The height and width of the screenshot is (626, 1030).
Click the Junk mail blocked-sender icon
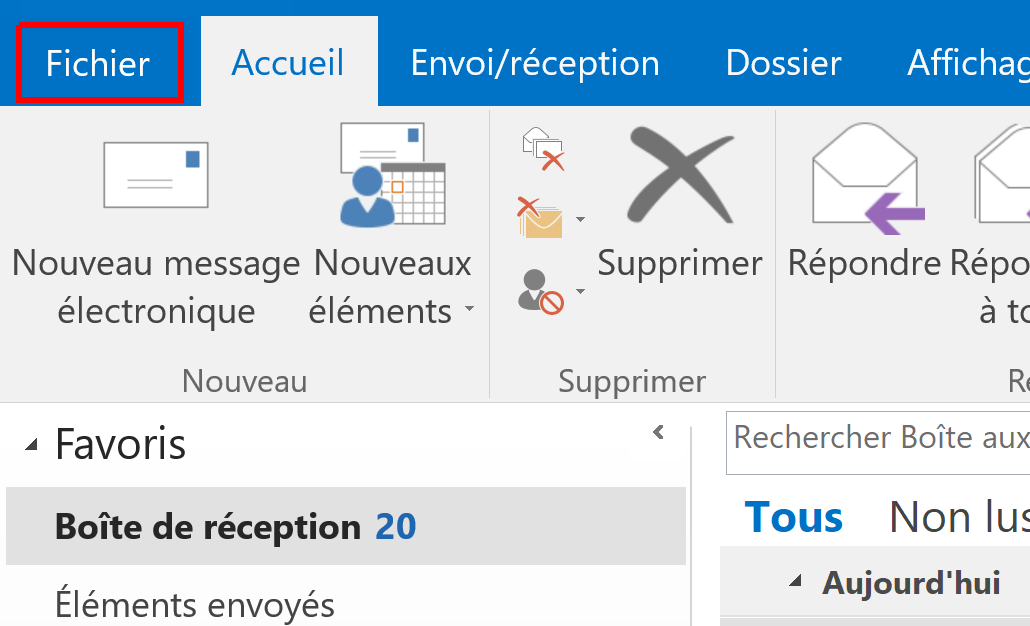pyautogui.click(x=540, y=291)
